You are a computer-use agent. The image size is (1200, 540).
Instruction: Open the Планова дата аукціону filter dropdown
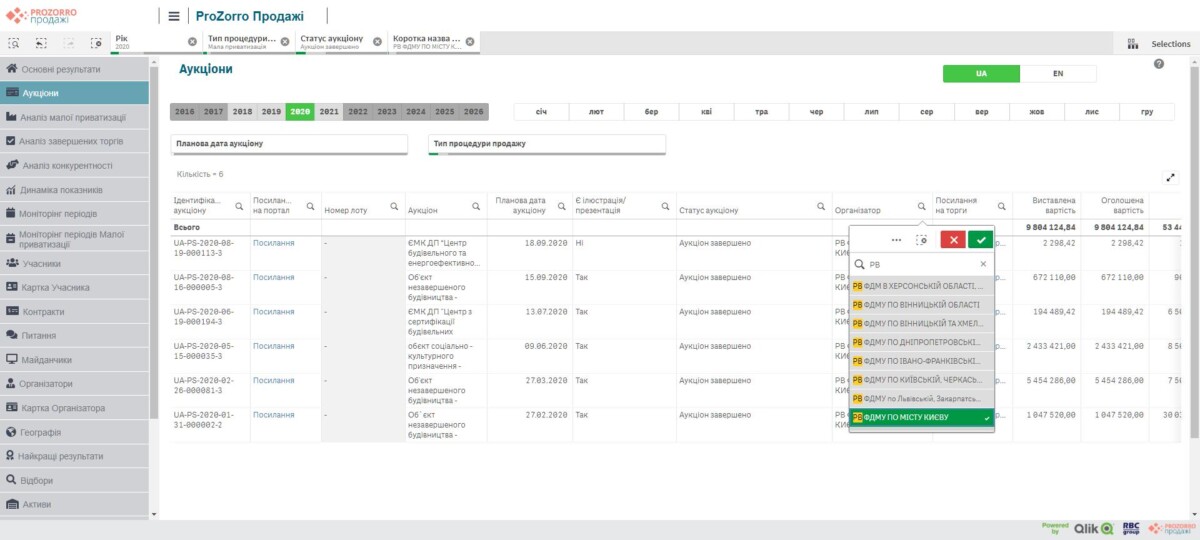click(x=289, y=144)
